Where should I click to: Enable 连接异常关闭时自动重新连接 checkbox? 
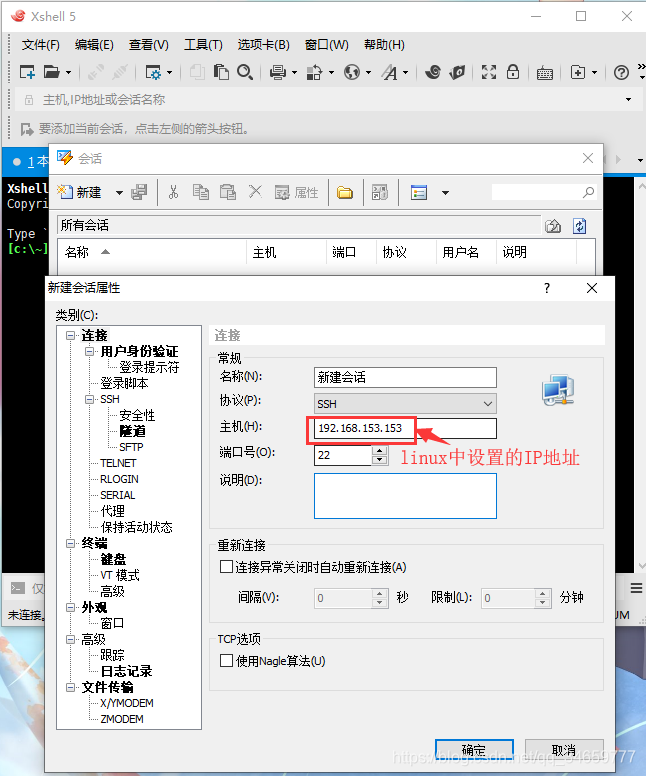tap(226, 567)
